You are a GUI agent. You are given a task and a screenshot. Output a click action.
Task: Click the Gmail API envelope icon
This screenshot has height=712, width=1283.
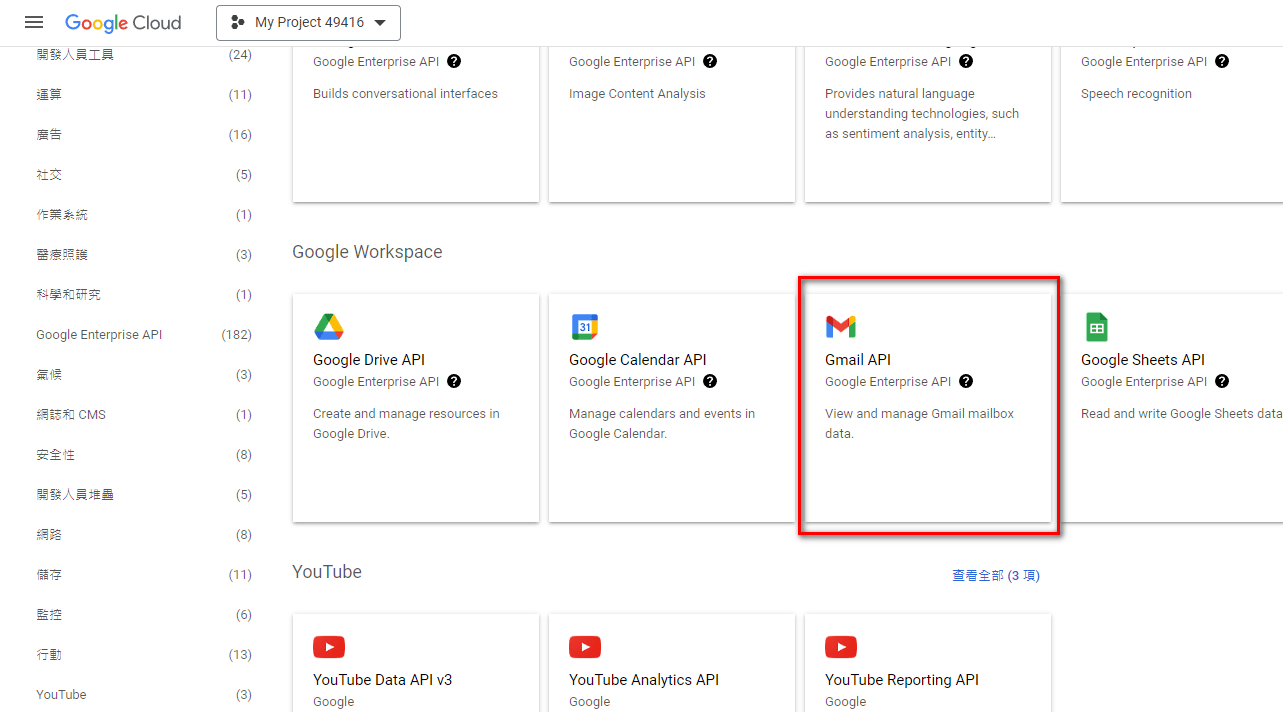[840, 326]
